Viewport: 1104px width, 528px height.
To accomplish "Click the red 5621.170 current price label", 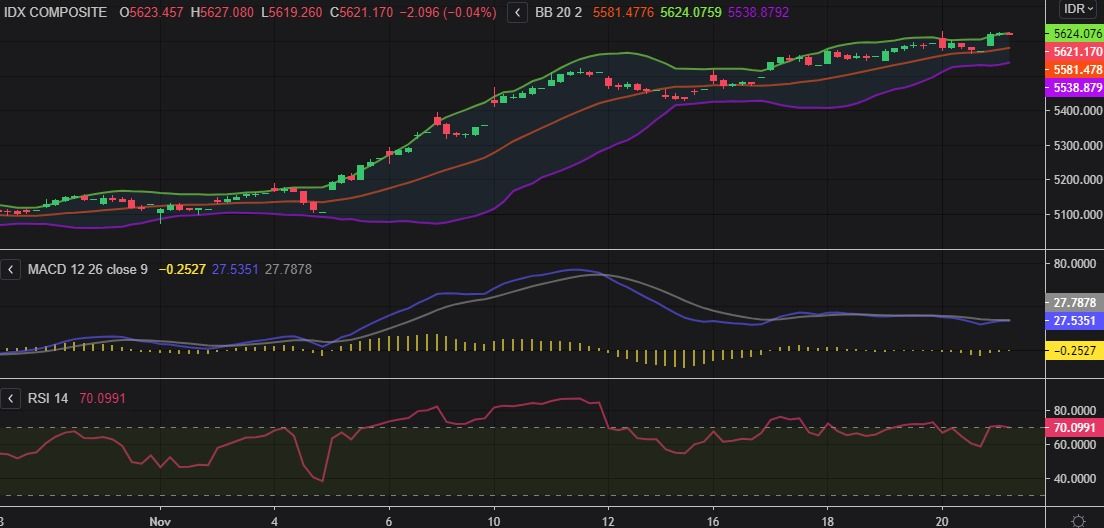I will (1073, 51).
